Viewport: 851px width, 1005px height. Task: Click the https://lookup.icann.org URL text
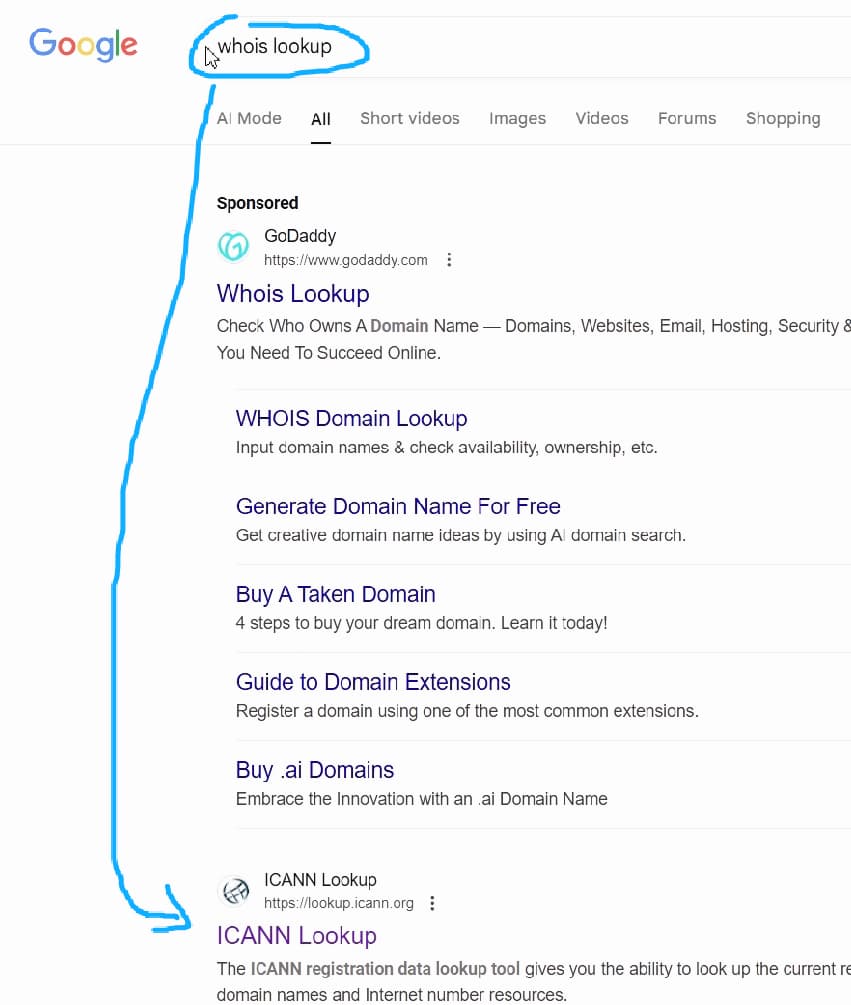tap(339, 904)
